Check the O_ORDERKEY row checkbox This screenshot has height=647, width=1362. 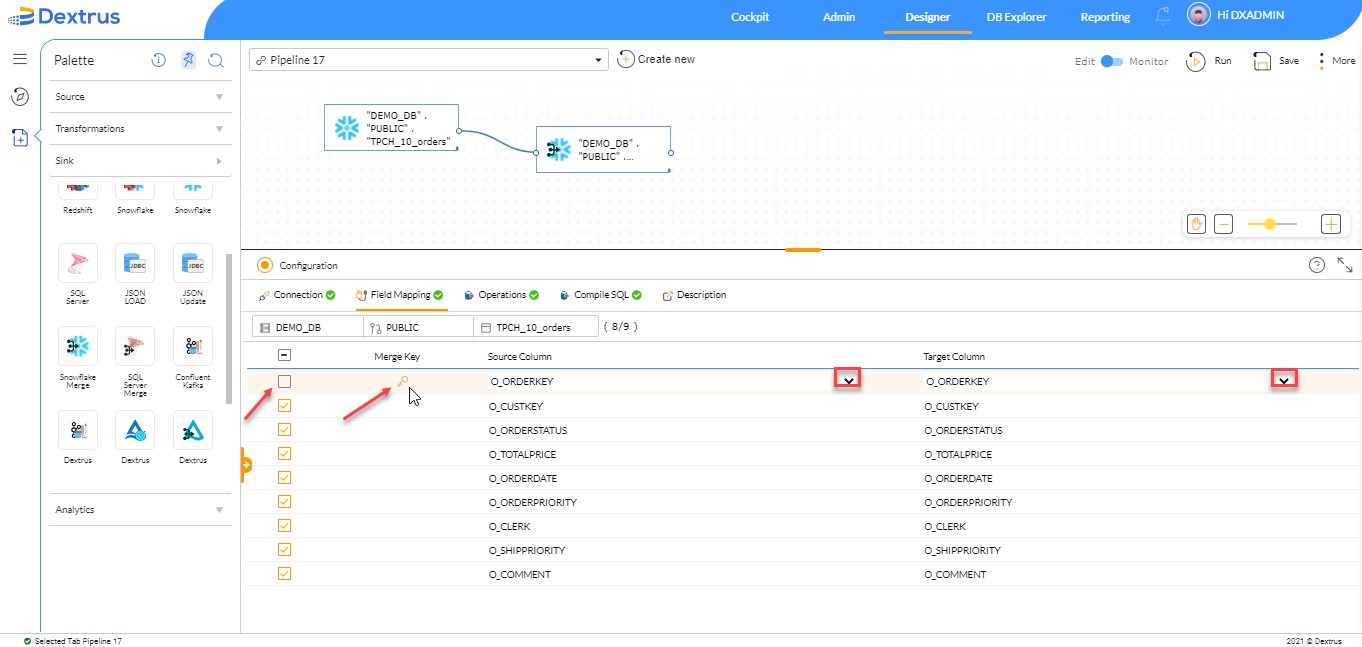285,381
